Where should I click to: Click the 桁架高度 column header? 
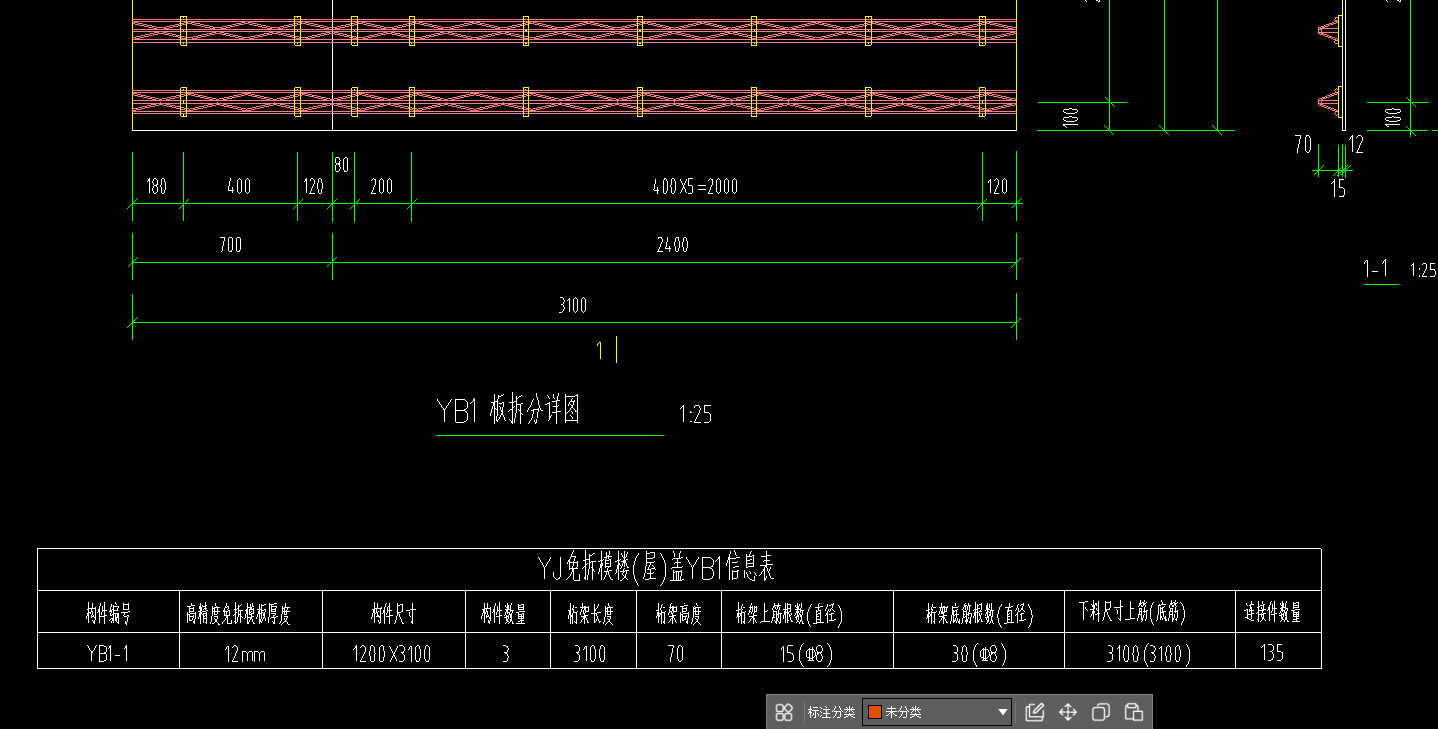(678, 613)
